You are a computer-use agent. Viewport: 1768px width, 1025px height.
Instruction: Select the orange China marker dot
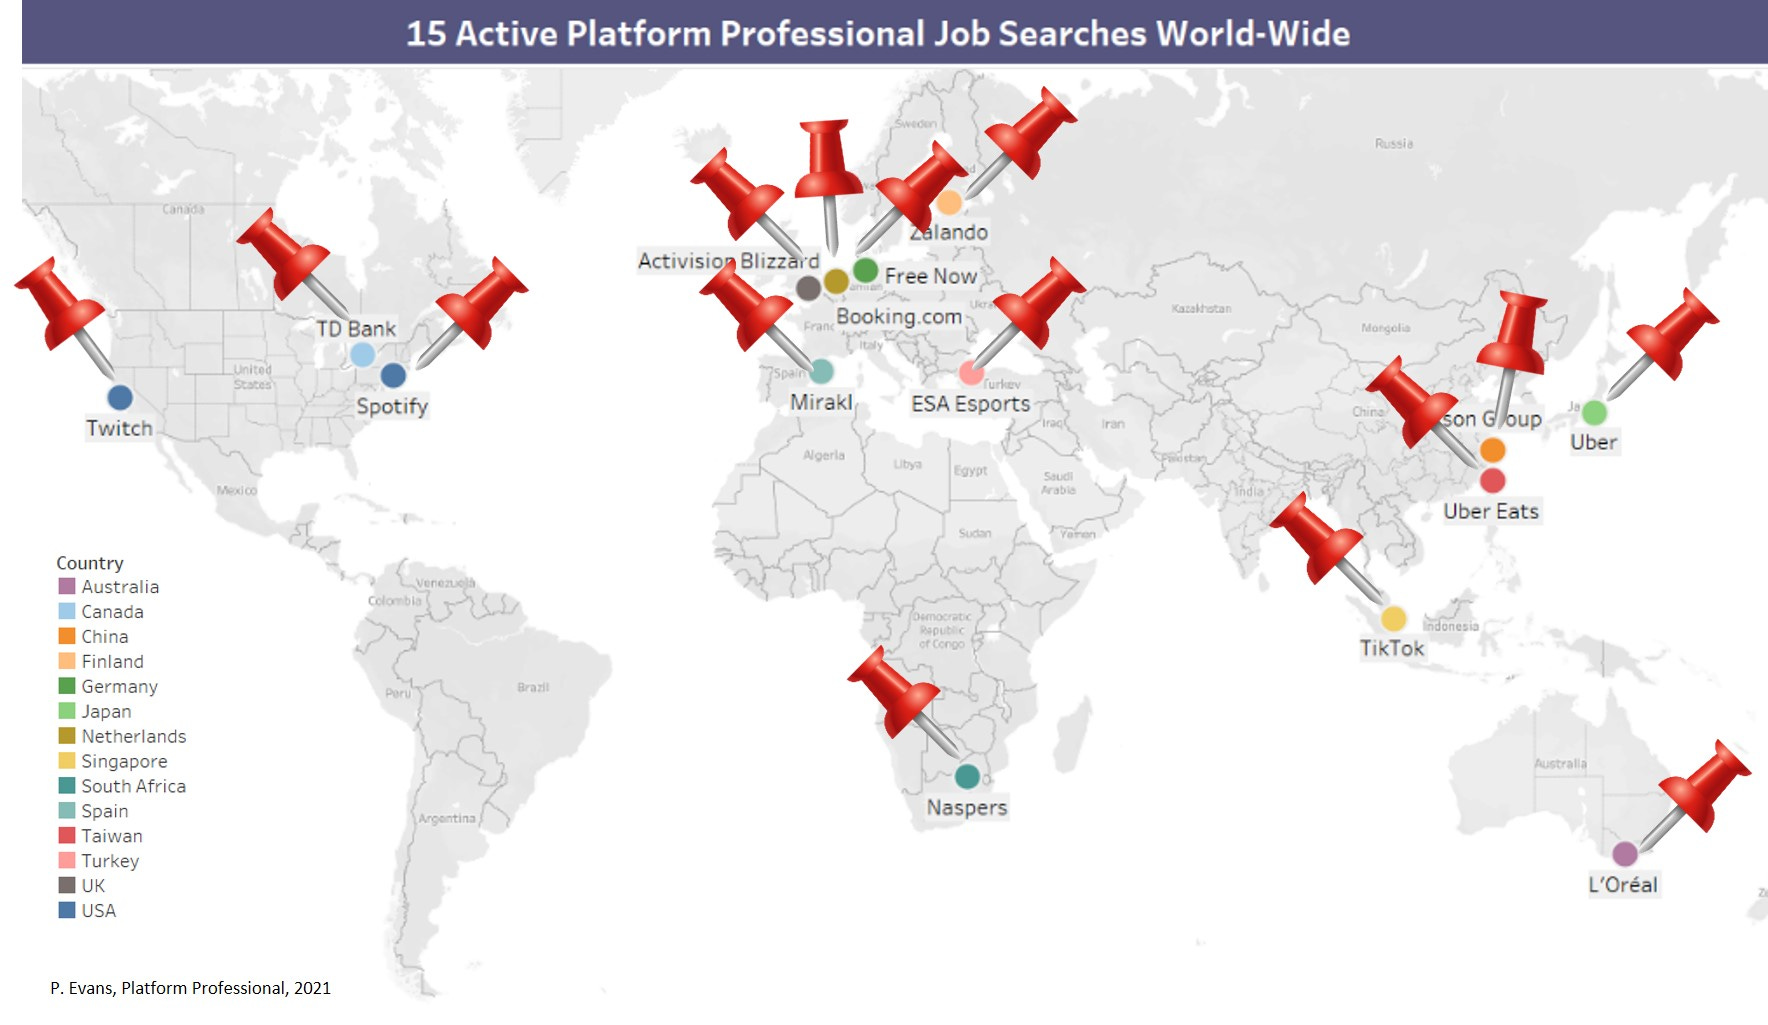[x=1492, y=450]
